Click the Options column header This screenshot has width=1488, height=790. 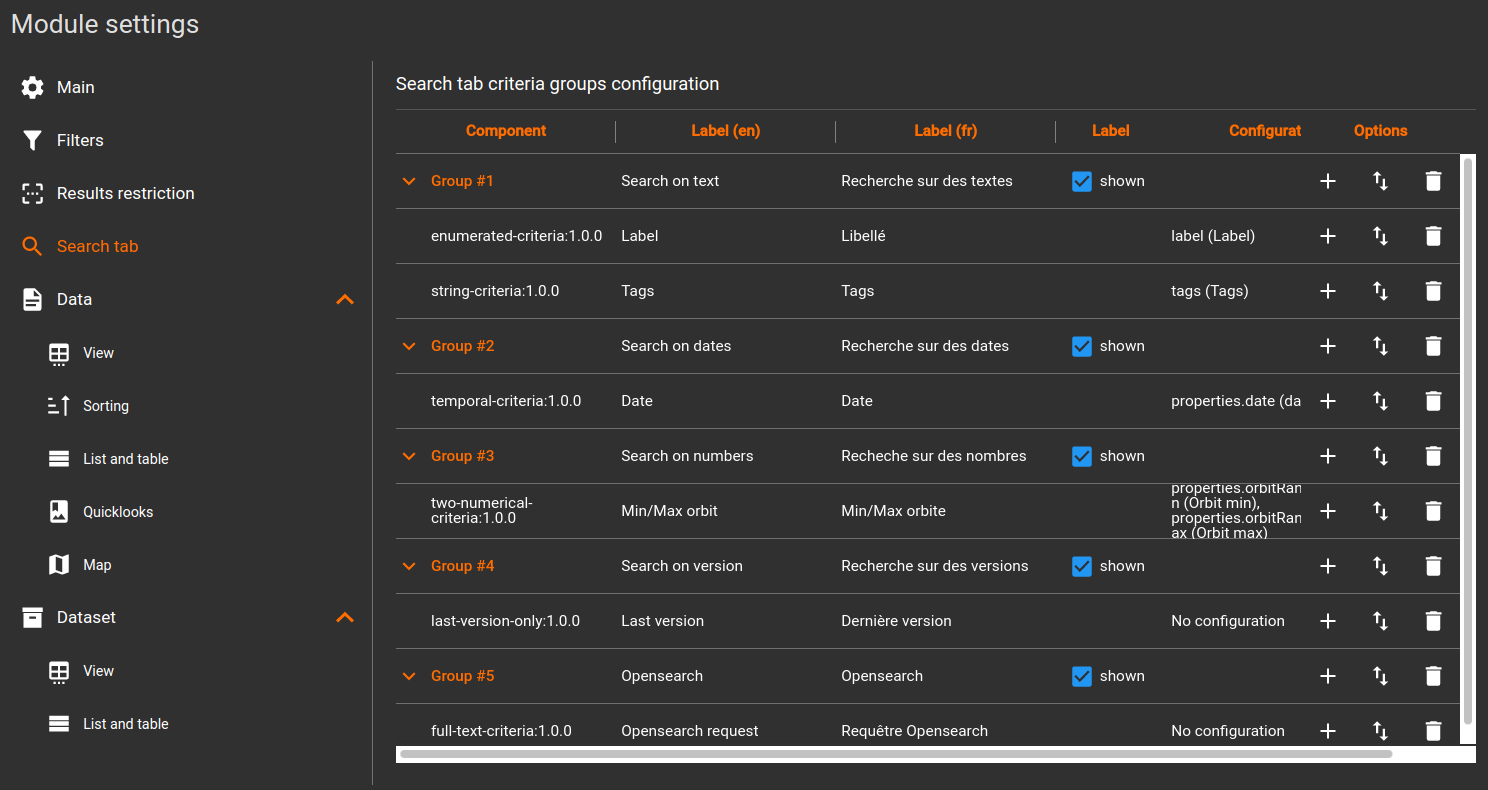click(x=1380, y=131)
